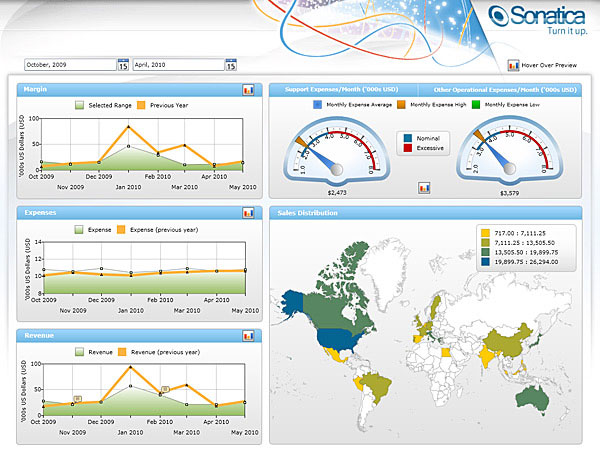Click the Revenue panel chart icon

click(248, 337)
